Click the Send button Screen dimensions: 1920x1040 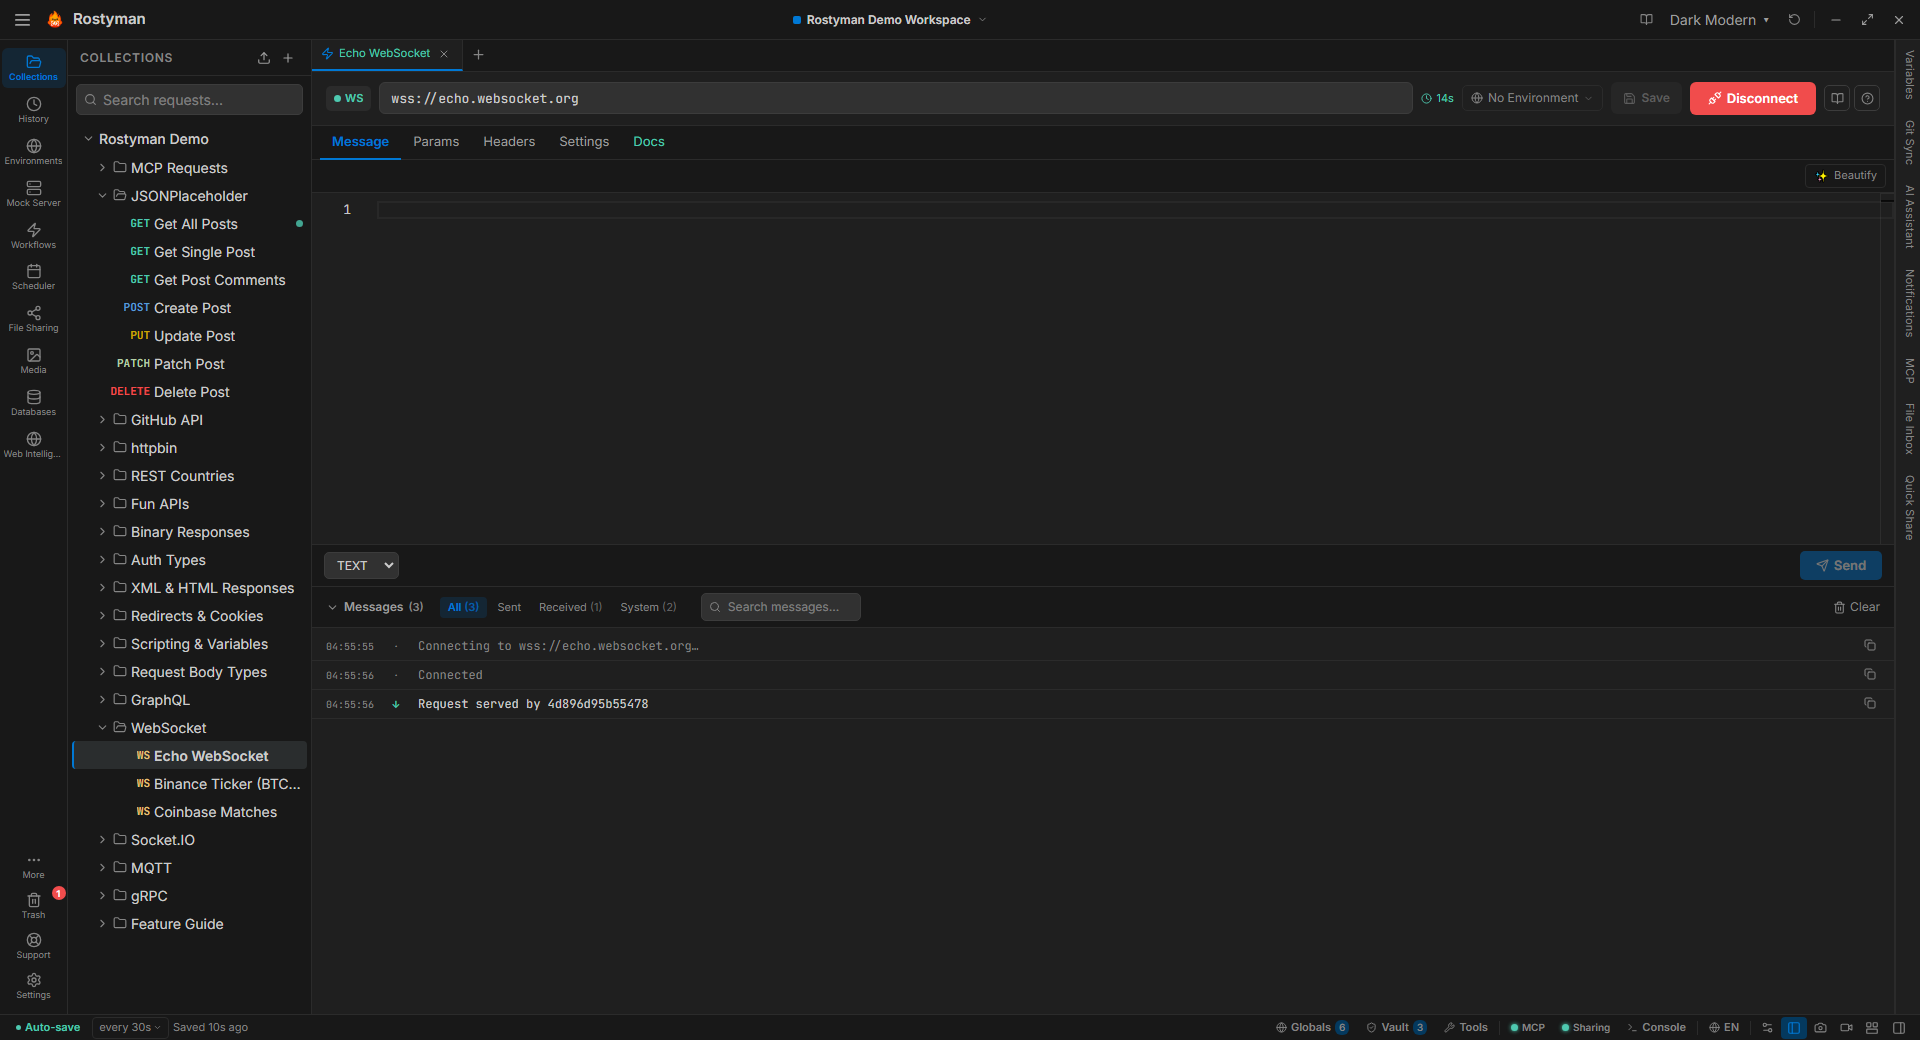[x=1840, y=565]
